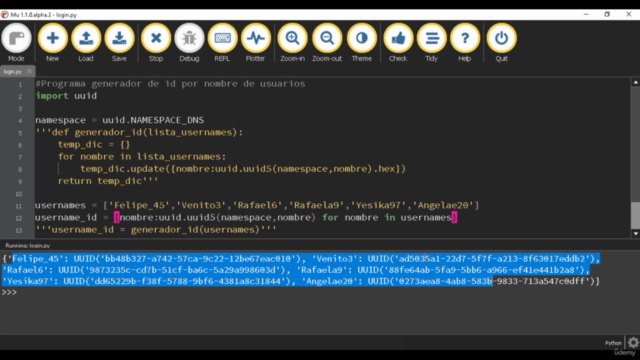Open the Plotter panel
The image size is (640, 360).
point(256,42)
